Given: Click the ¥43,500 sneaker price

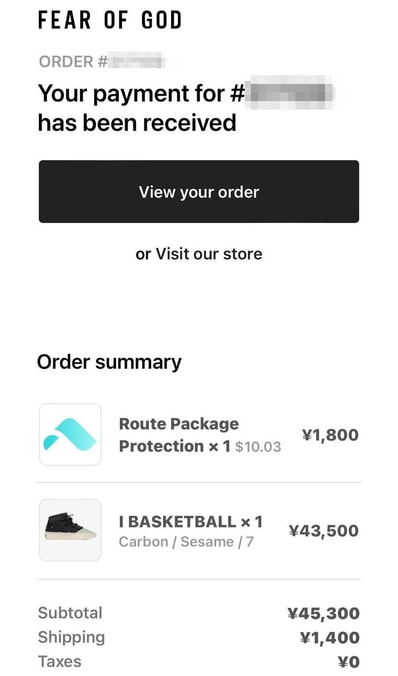Looking at the screenshot, I should tap(324, 531).
